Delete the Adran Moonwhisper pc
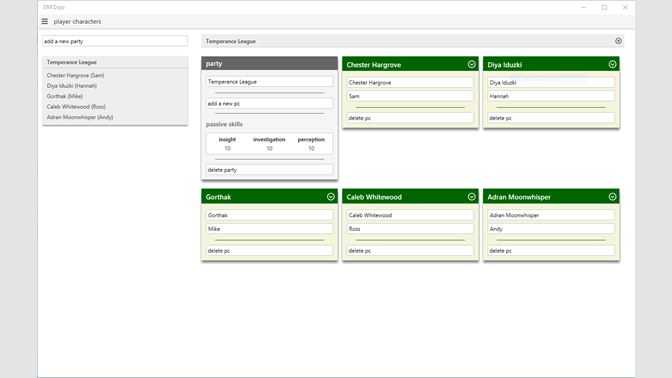 pos(551,251)
